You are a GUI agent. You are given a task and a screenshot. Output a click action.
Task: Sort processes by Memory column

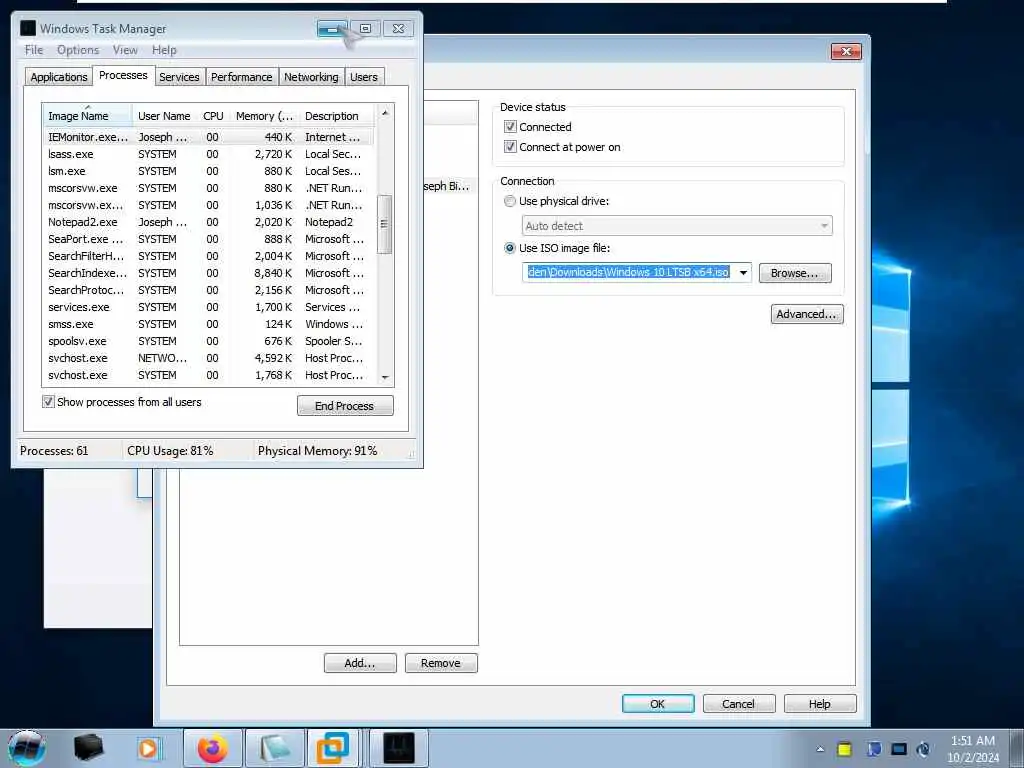pos(264,116)
